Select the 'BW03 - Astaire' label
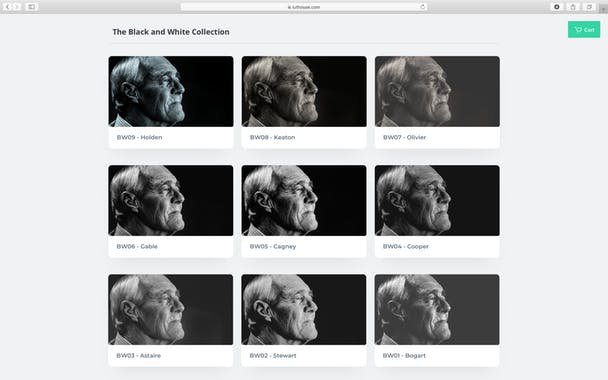This screenshot has width=608, height=380. (x=139, y=355)
